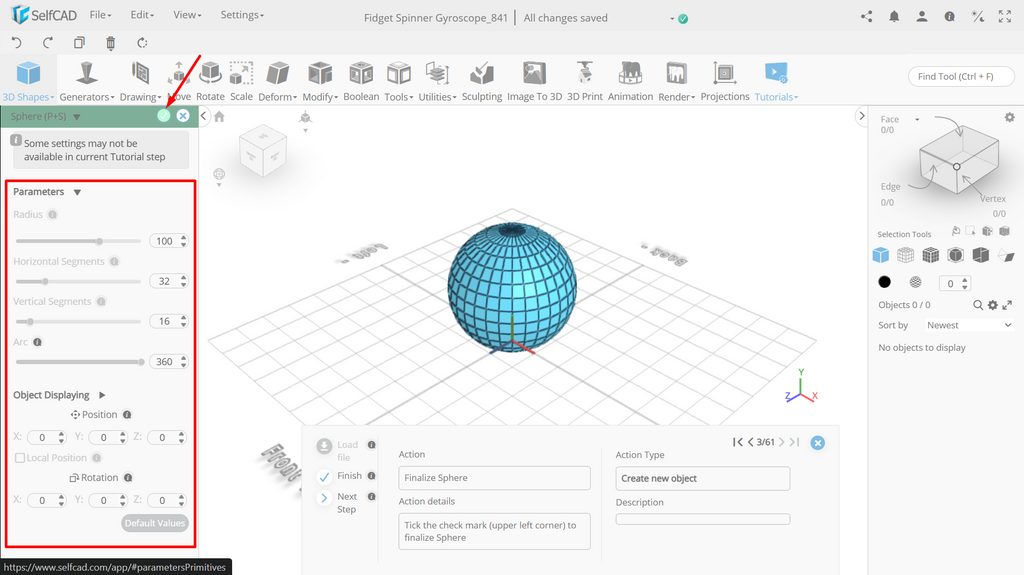The width and height of the screenshot is (1024, 575).
Task: Select wireframe cube selection mode
Action: (x=905, y=255)
